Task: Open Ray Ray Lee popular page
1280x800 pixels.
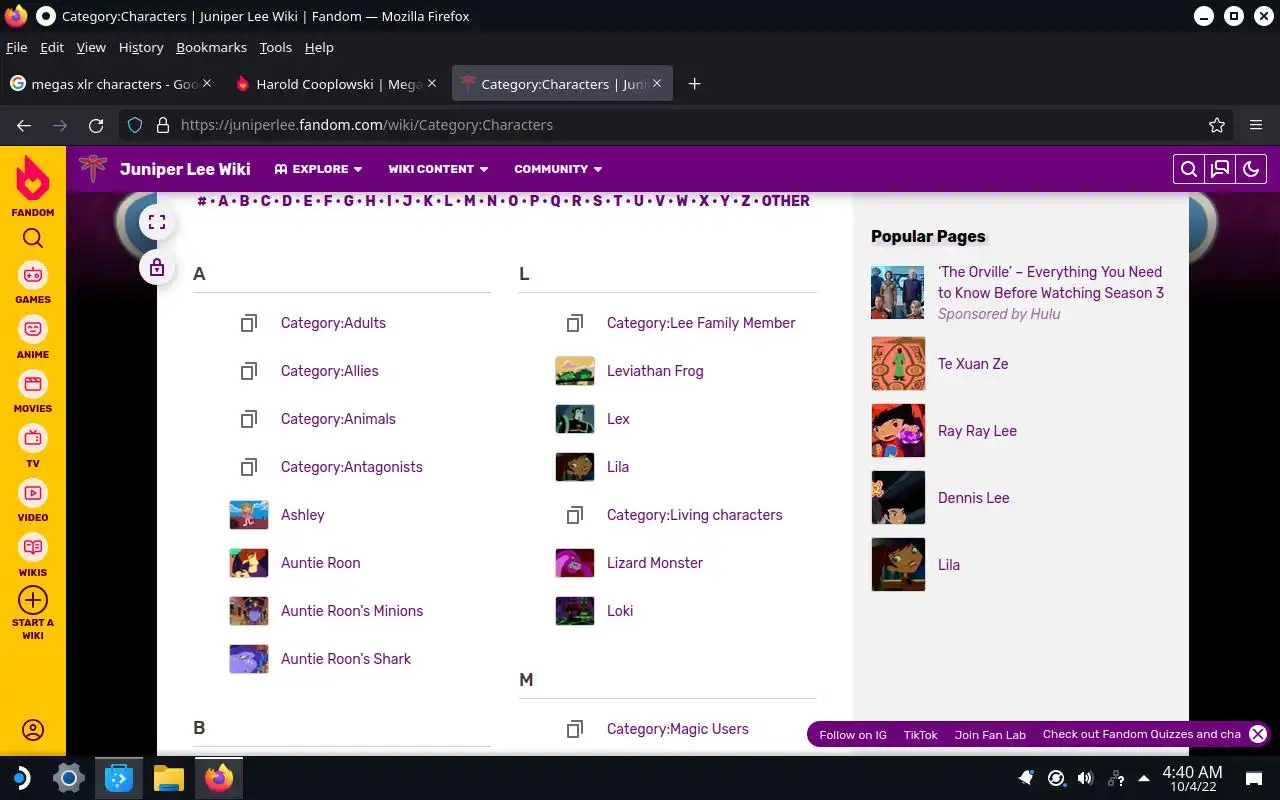Action: click(x=977, y=431)
